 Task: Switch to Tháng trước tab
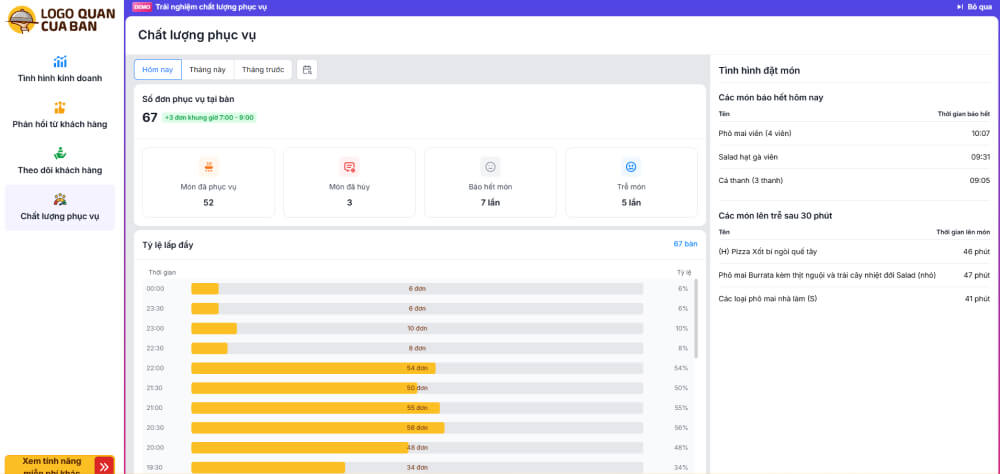pos(263,70)
